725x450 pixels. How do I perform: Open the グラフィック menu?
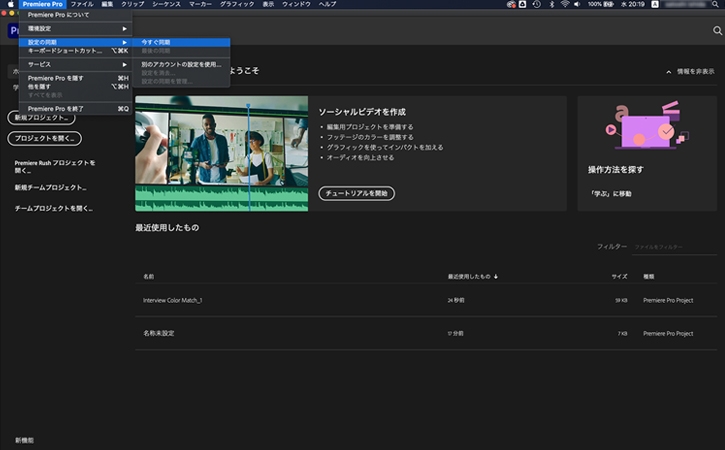(237, 4)
